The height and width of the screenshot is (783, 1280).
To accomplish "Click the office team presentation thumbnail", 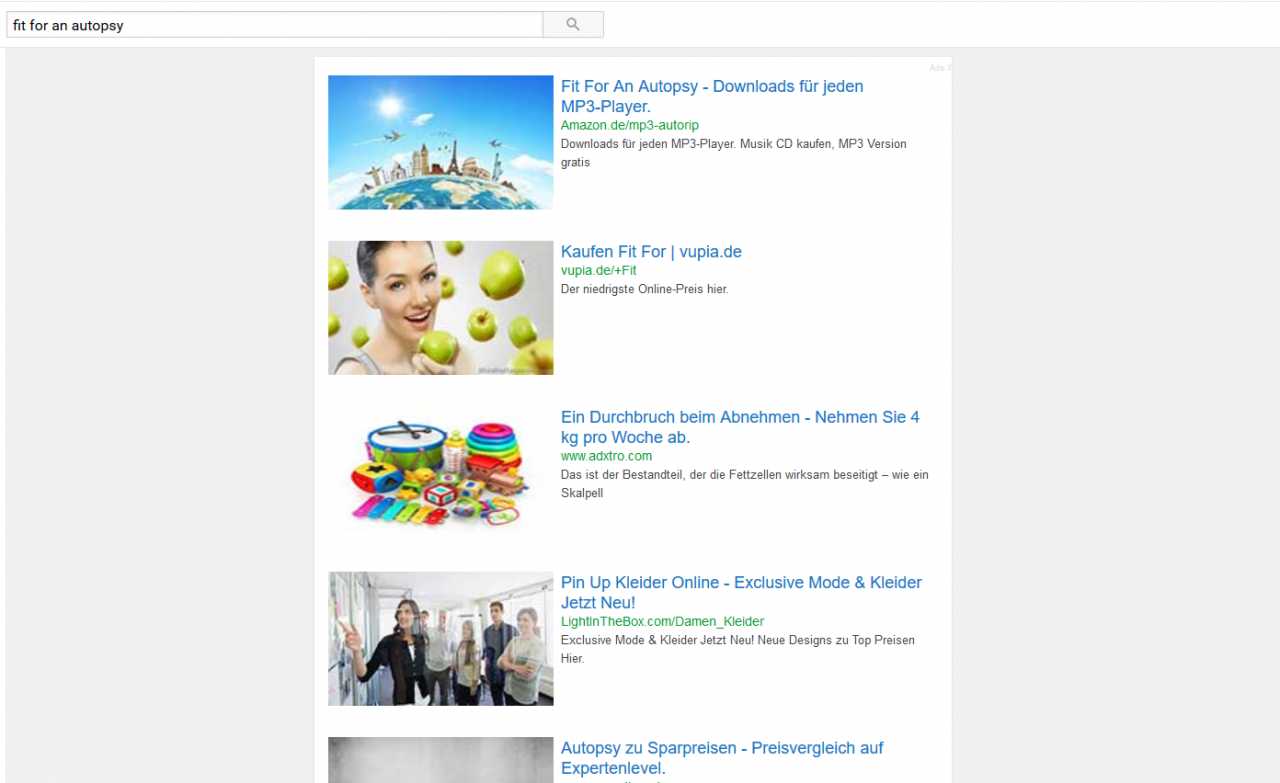I will click(441, 639).
